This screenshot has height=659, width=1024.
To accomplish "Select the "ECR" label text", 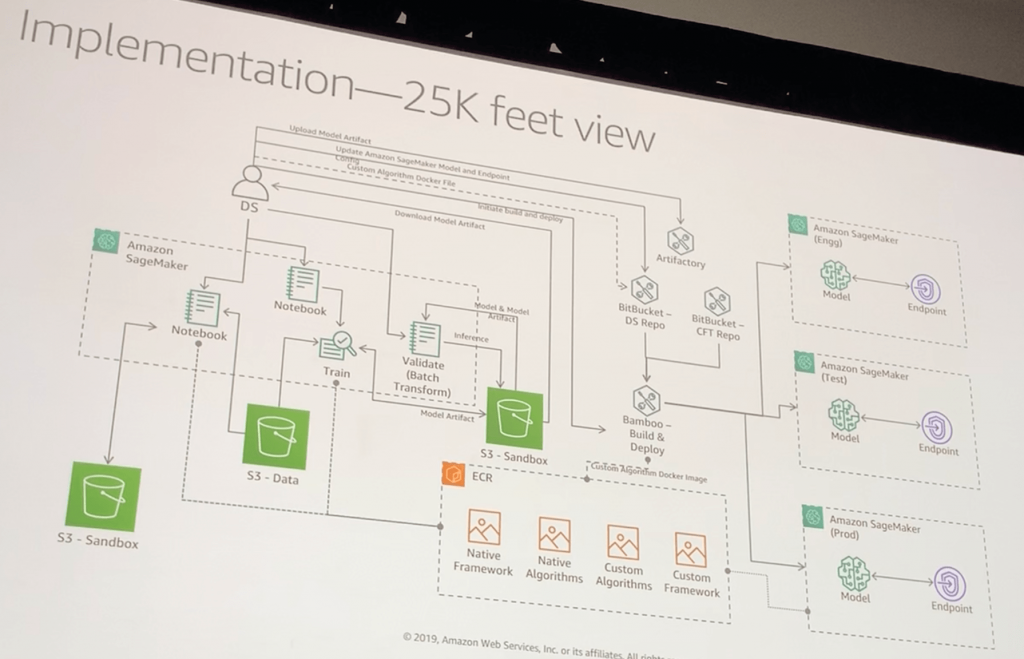I will [x=482, y=477].
